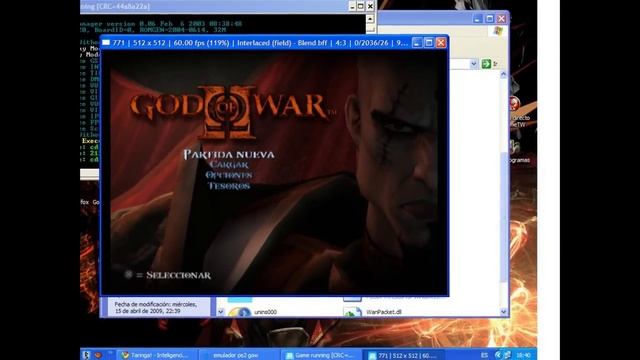Click the GS window title bar icon
The width and height of the screenshot is (640, 360).
point(106,42)
